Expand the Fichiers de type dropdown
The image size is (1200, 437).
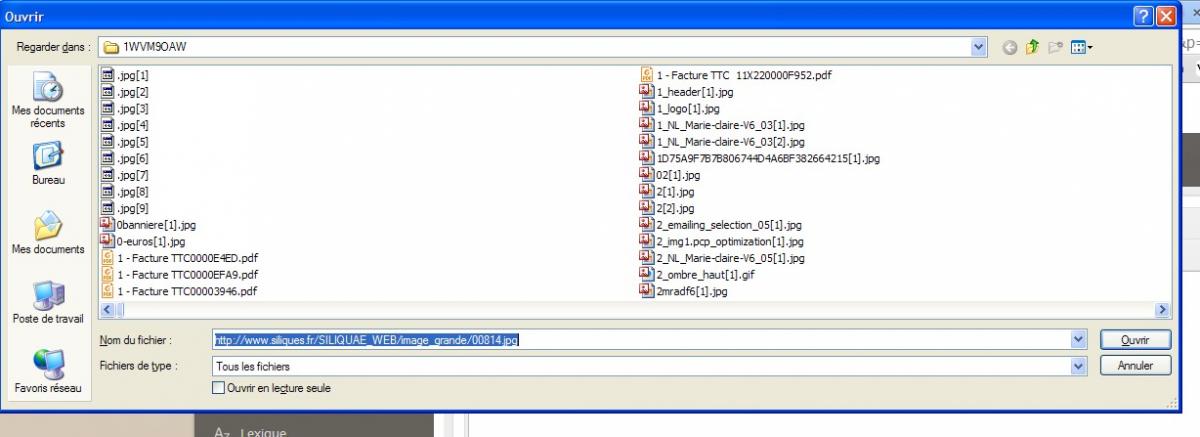point(1078,367)
